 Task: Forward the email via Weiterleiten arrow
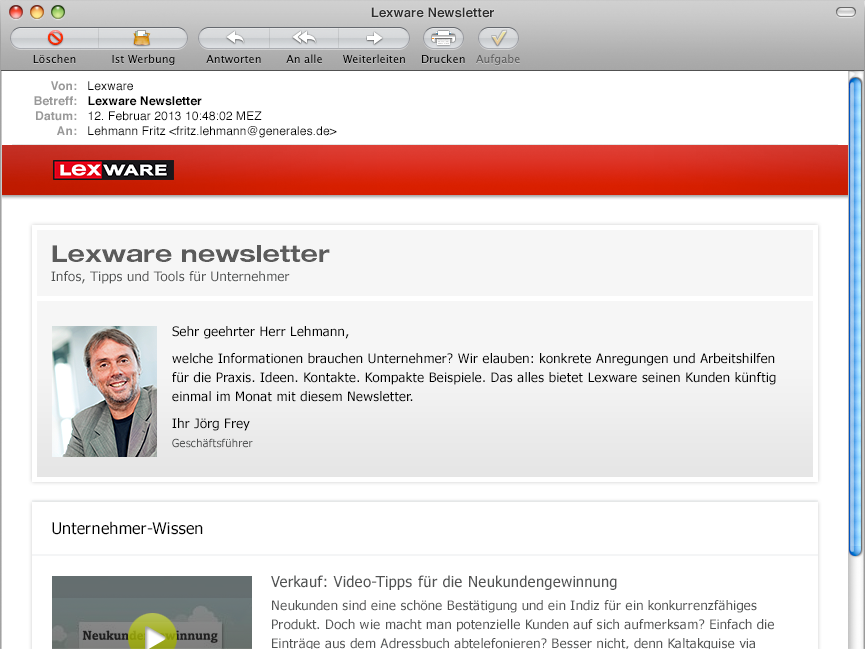tap(374, 38)
